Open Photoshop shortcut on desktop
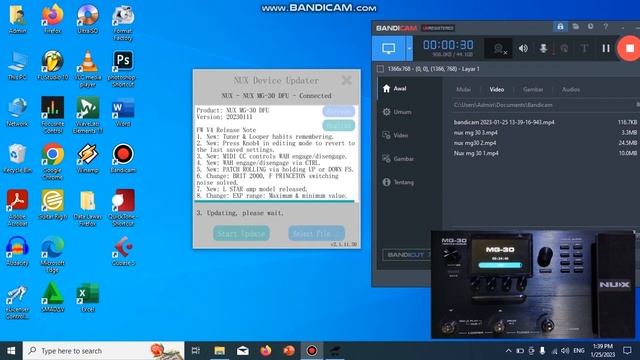The height and width of the screenshot is (360, 640). (123, 69)
